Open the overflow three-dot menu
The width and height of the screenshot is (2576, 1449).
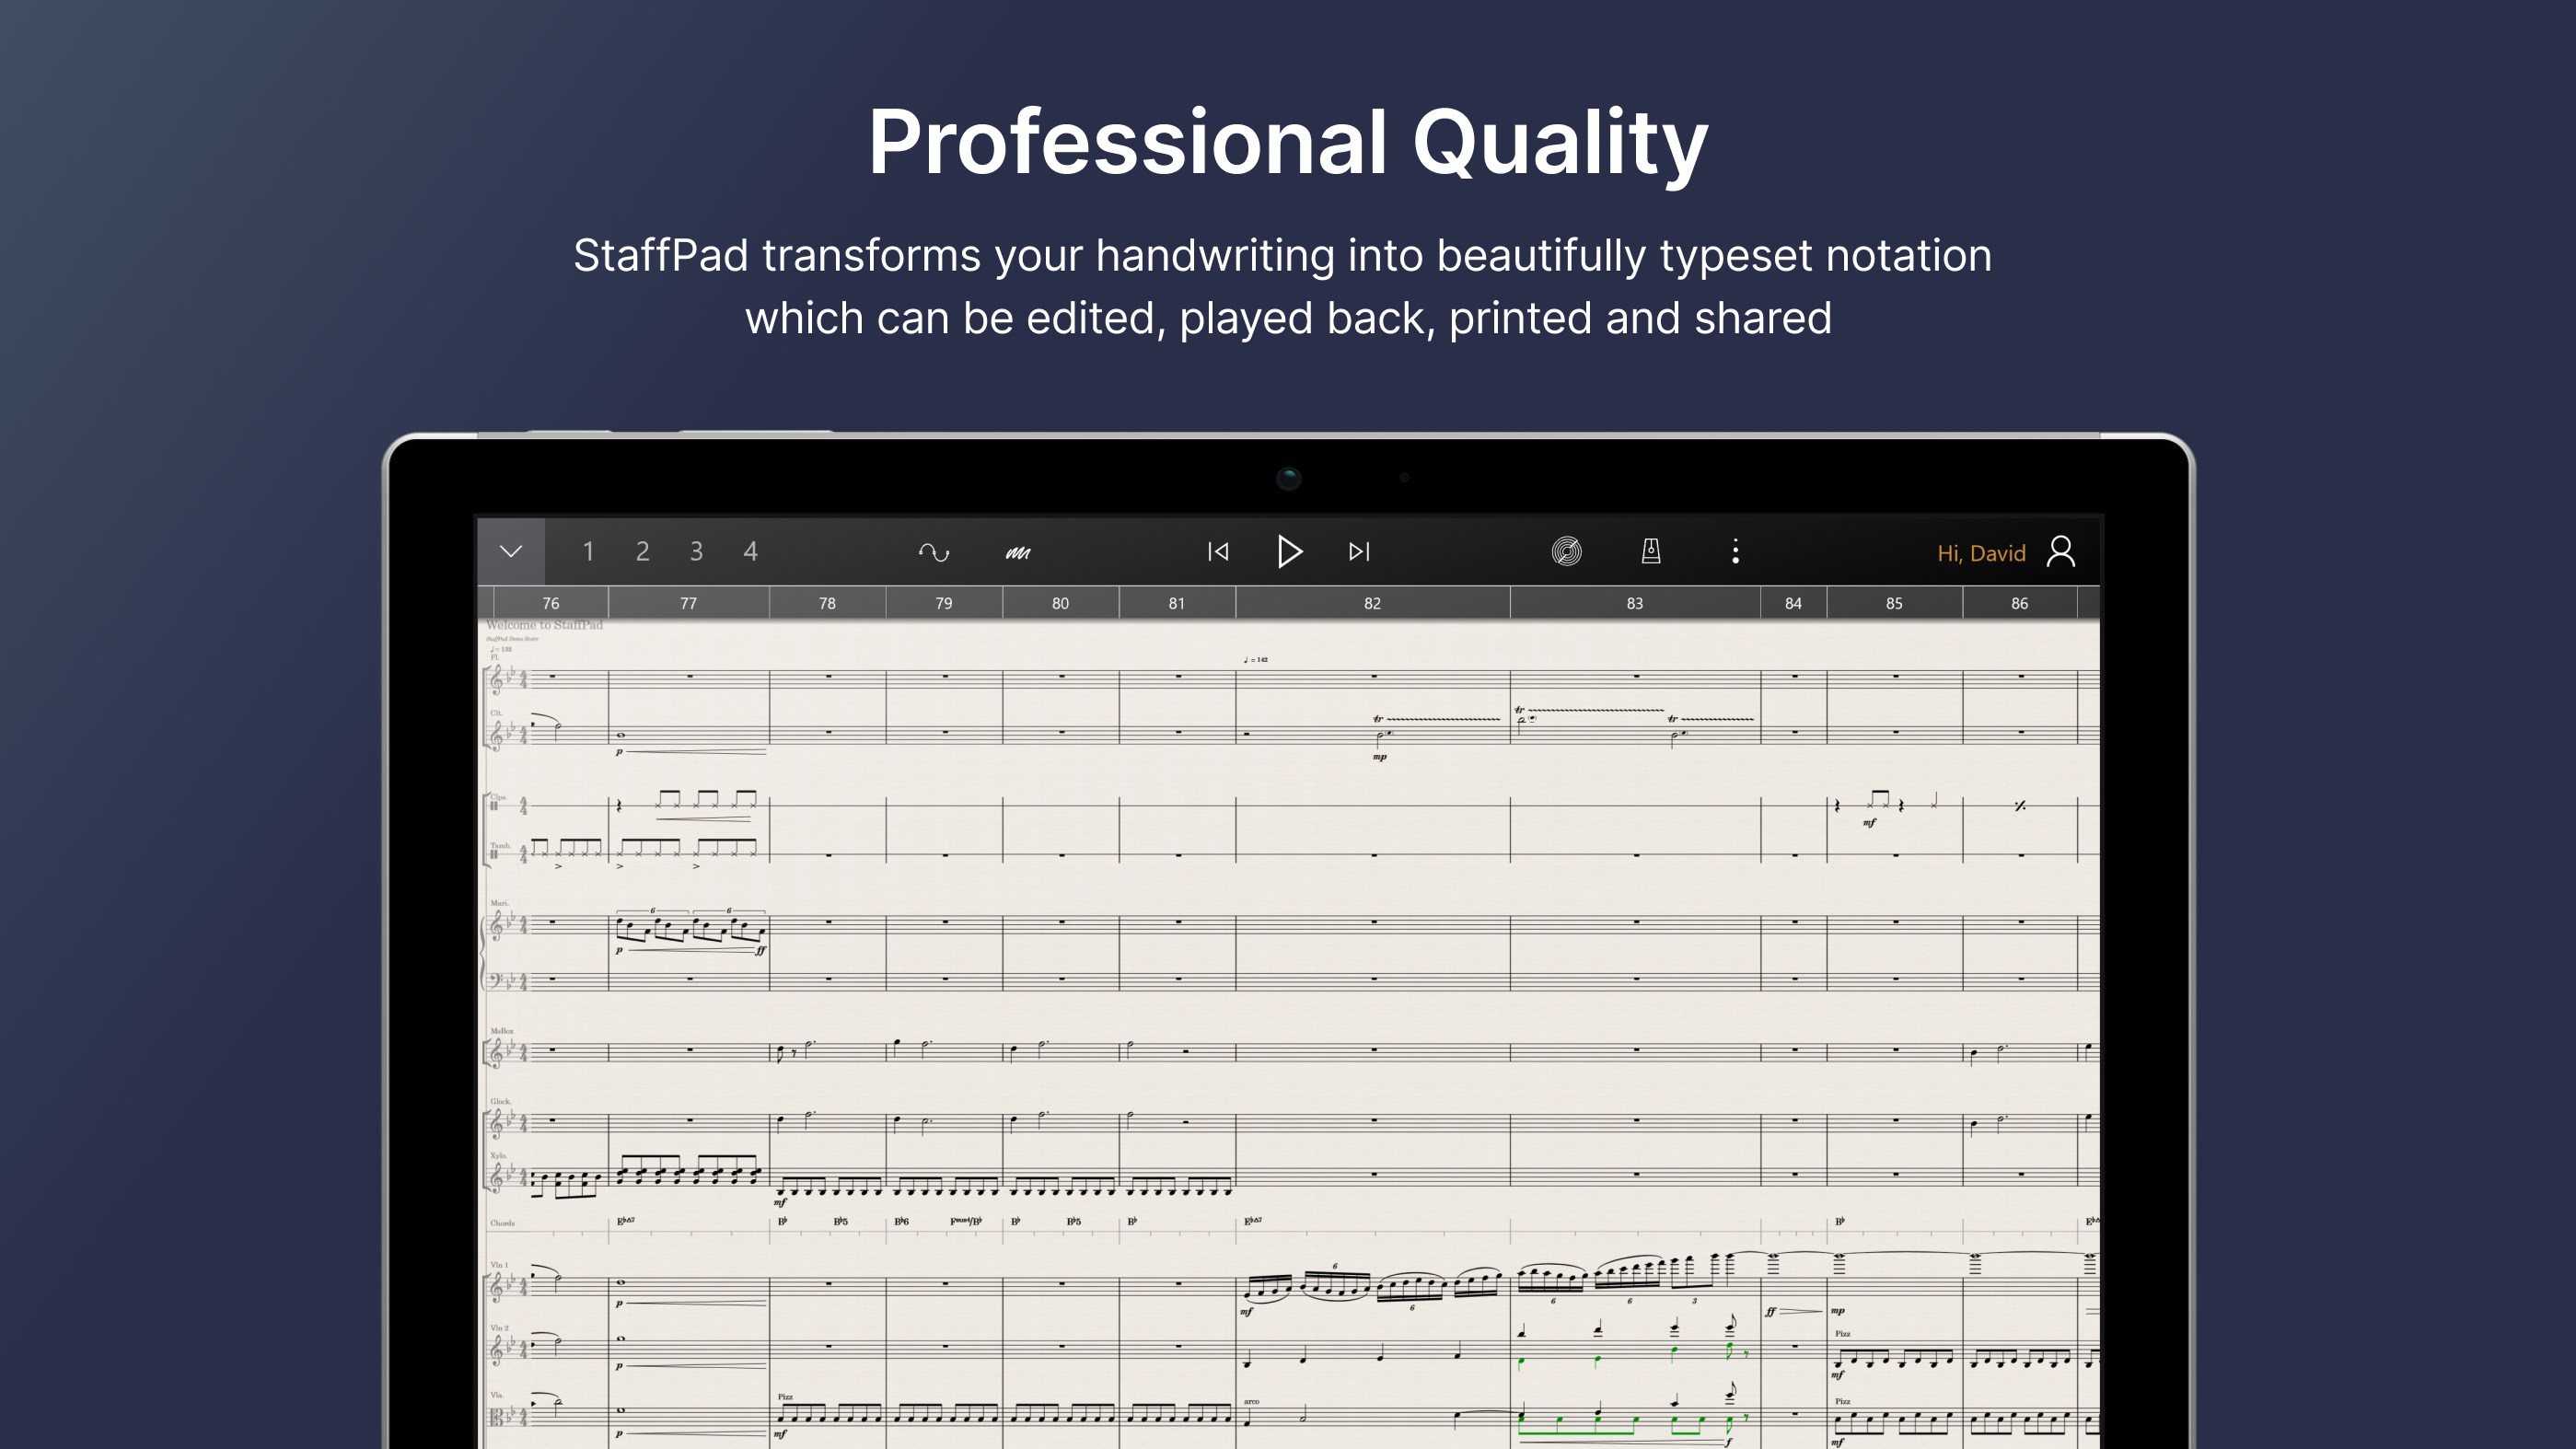point(1737,551)
